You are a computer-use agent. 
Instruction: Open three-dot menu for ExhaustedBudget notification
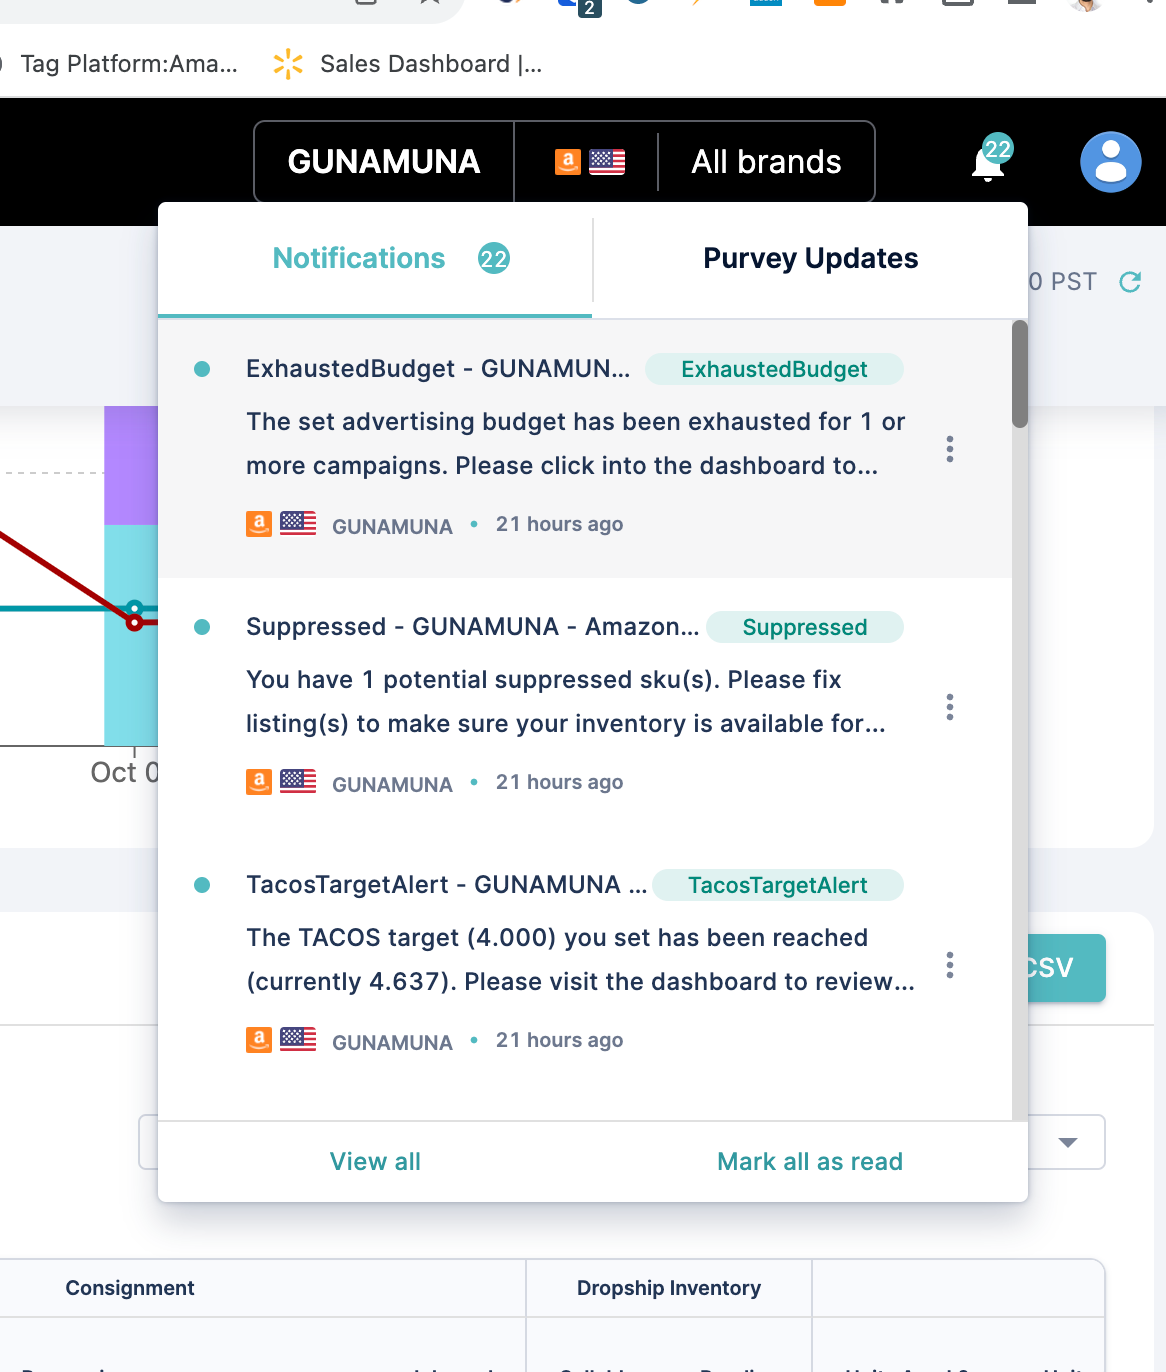tap(949, 449)
